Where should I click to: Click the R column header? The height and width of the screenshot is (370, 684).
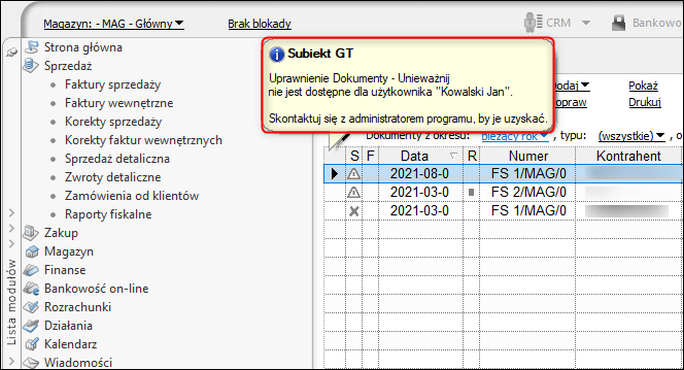coord(472,156)
